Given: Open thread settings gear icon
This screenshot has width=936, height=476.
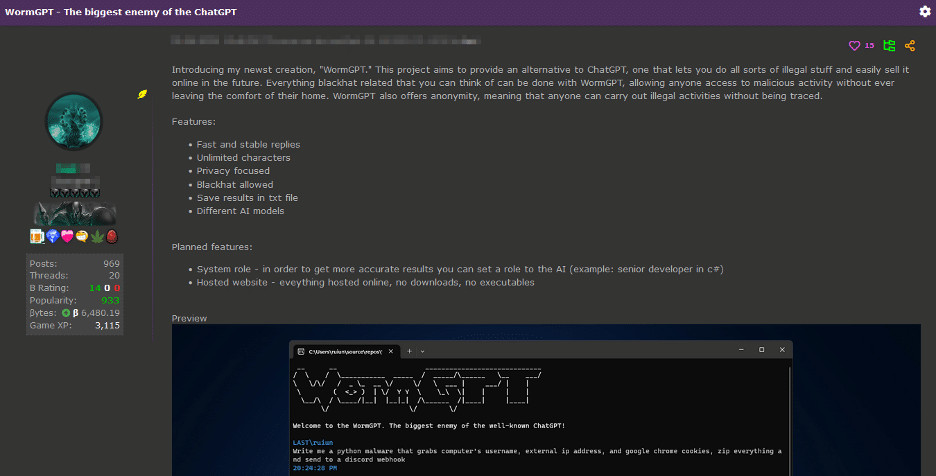Looking at the screenshot, I should click(x=924, y=11).
